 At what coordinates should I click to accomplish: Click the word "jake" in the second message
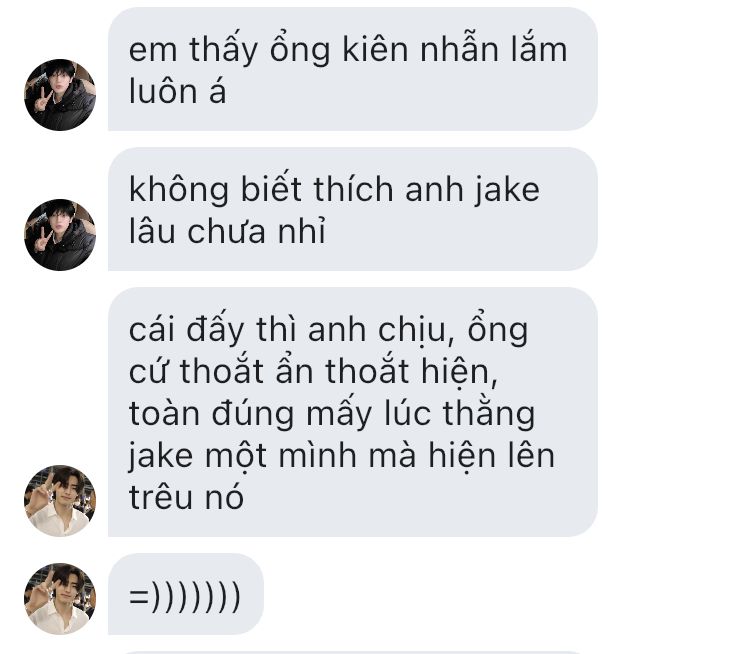point(507,190)
